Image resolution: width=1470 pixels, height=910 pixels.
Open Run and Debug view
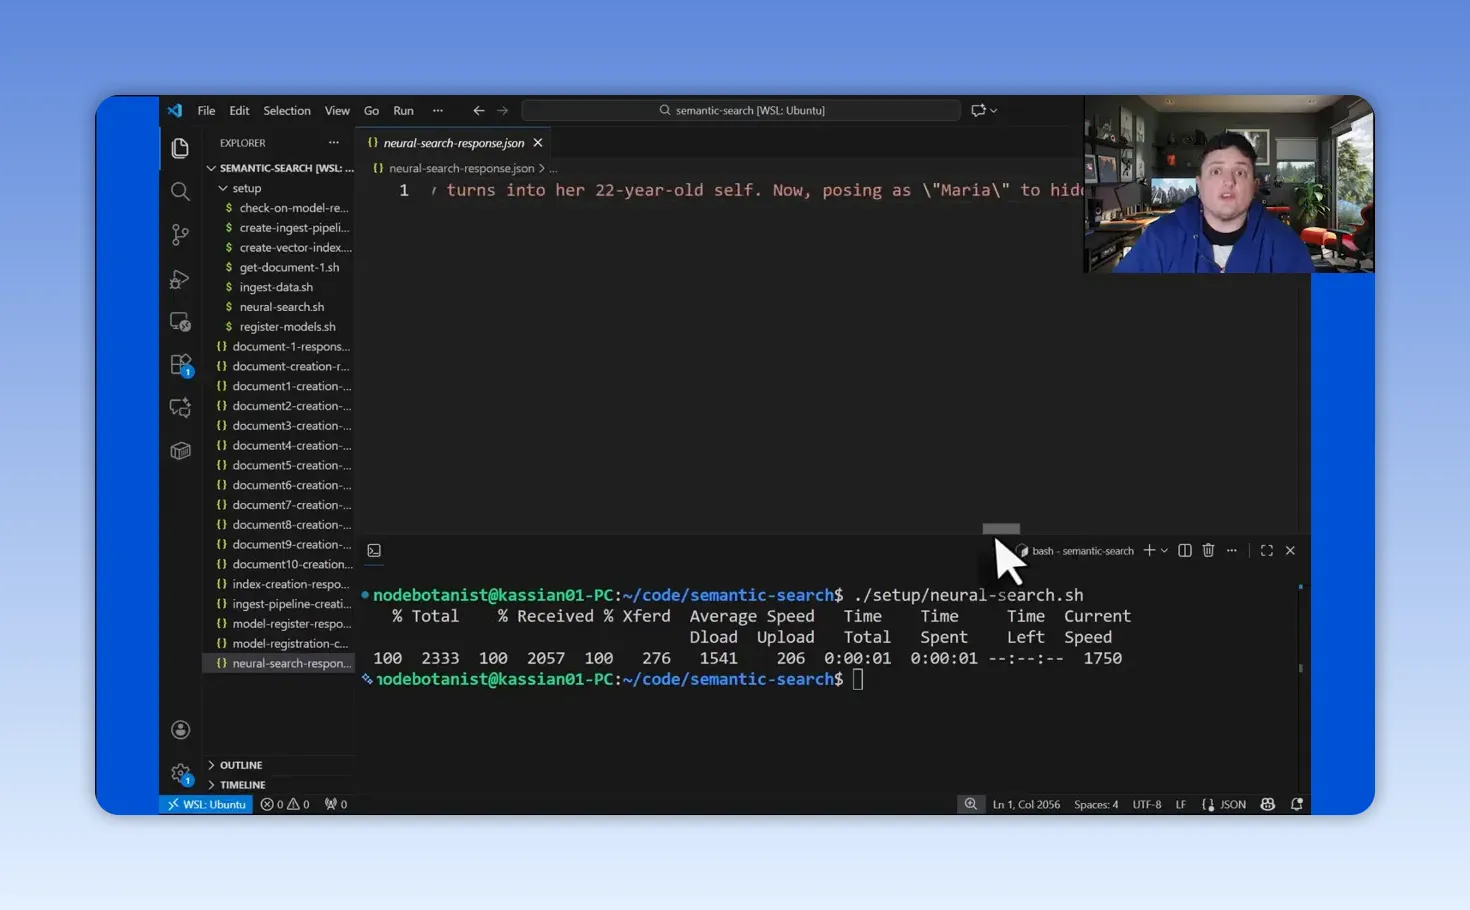pos(180,279)
